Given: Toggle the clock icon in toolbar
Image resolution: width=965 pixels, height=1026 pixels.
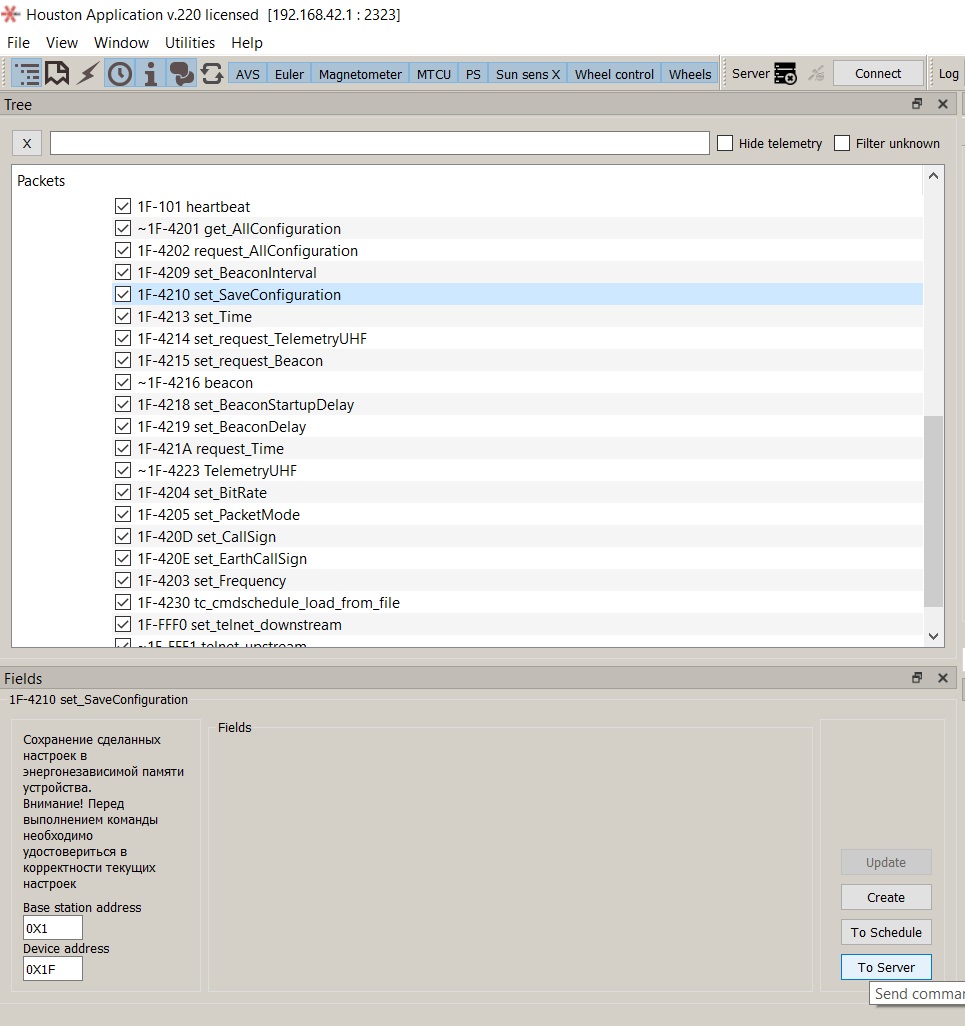Looking at the screenshot, I should point(120,74).
